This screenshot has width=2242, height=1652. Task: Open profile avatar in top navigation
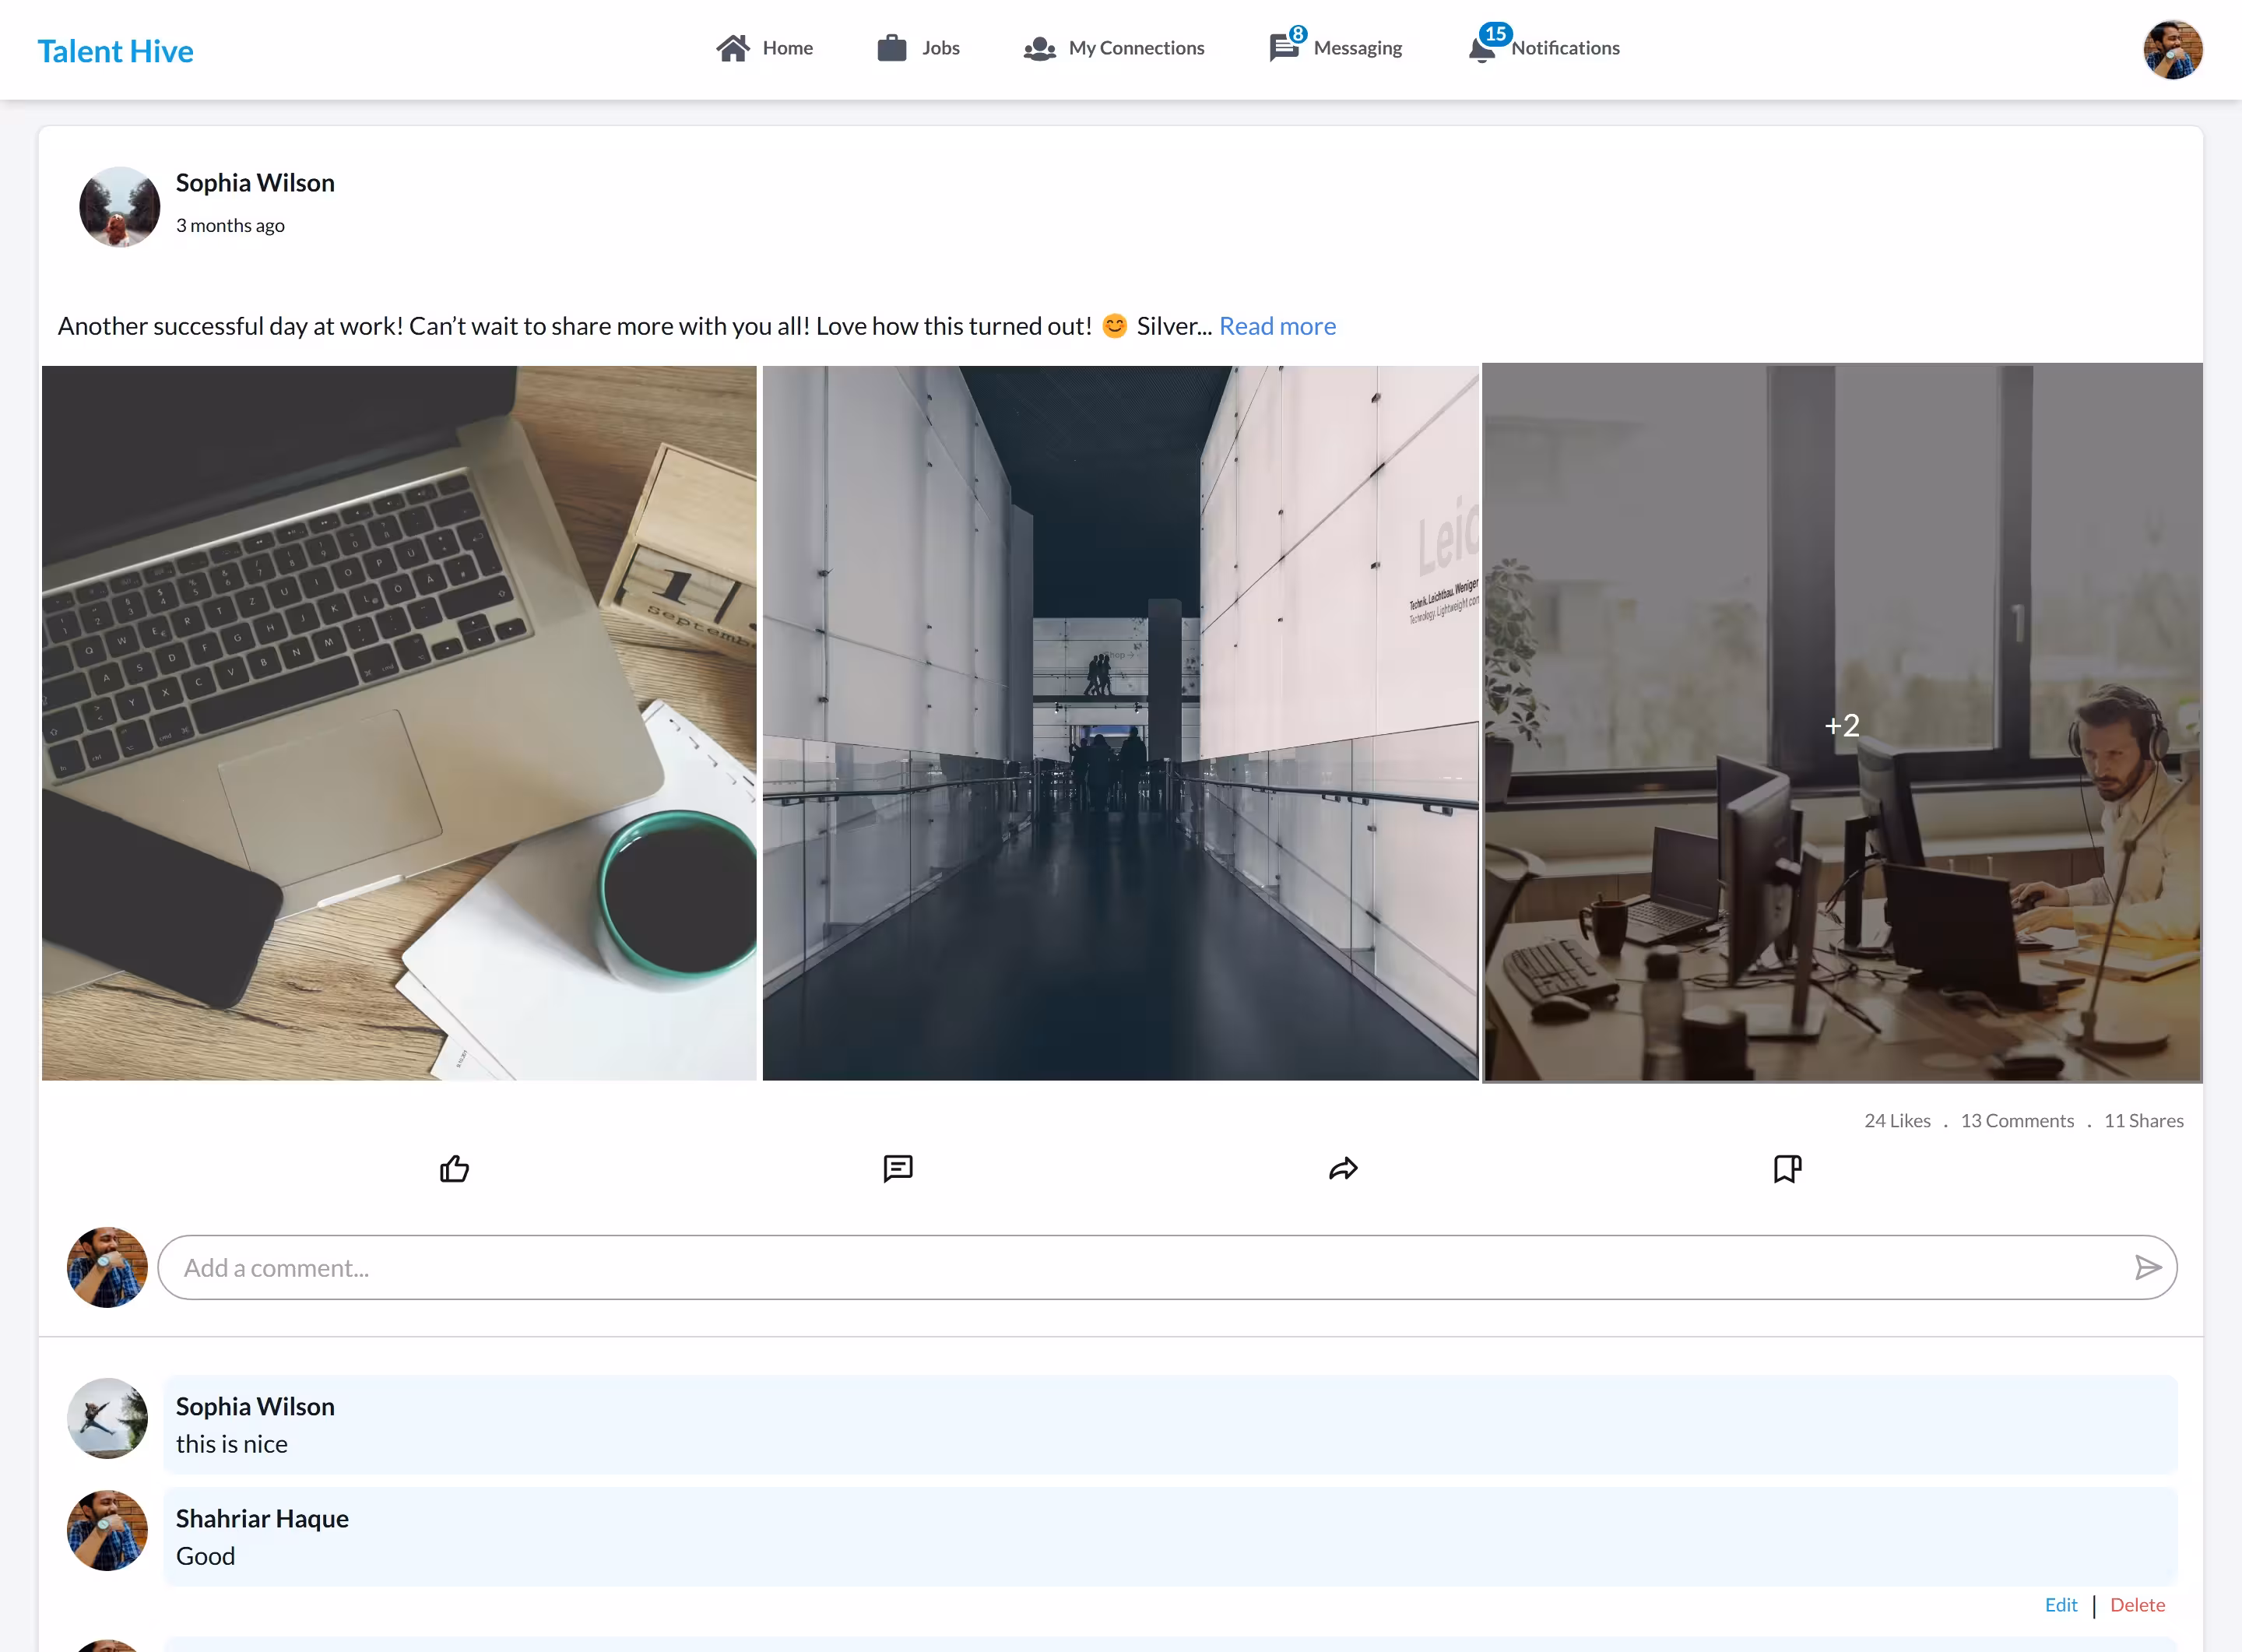(2172, 49)
